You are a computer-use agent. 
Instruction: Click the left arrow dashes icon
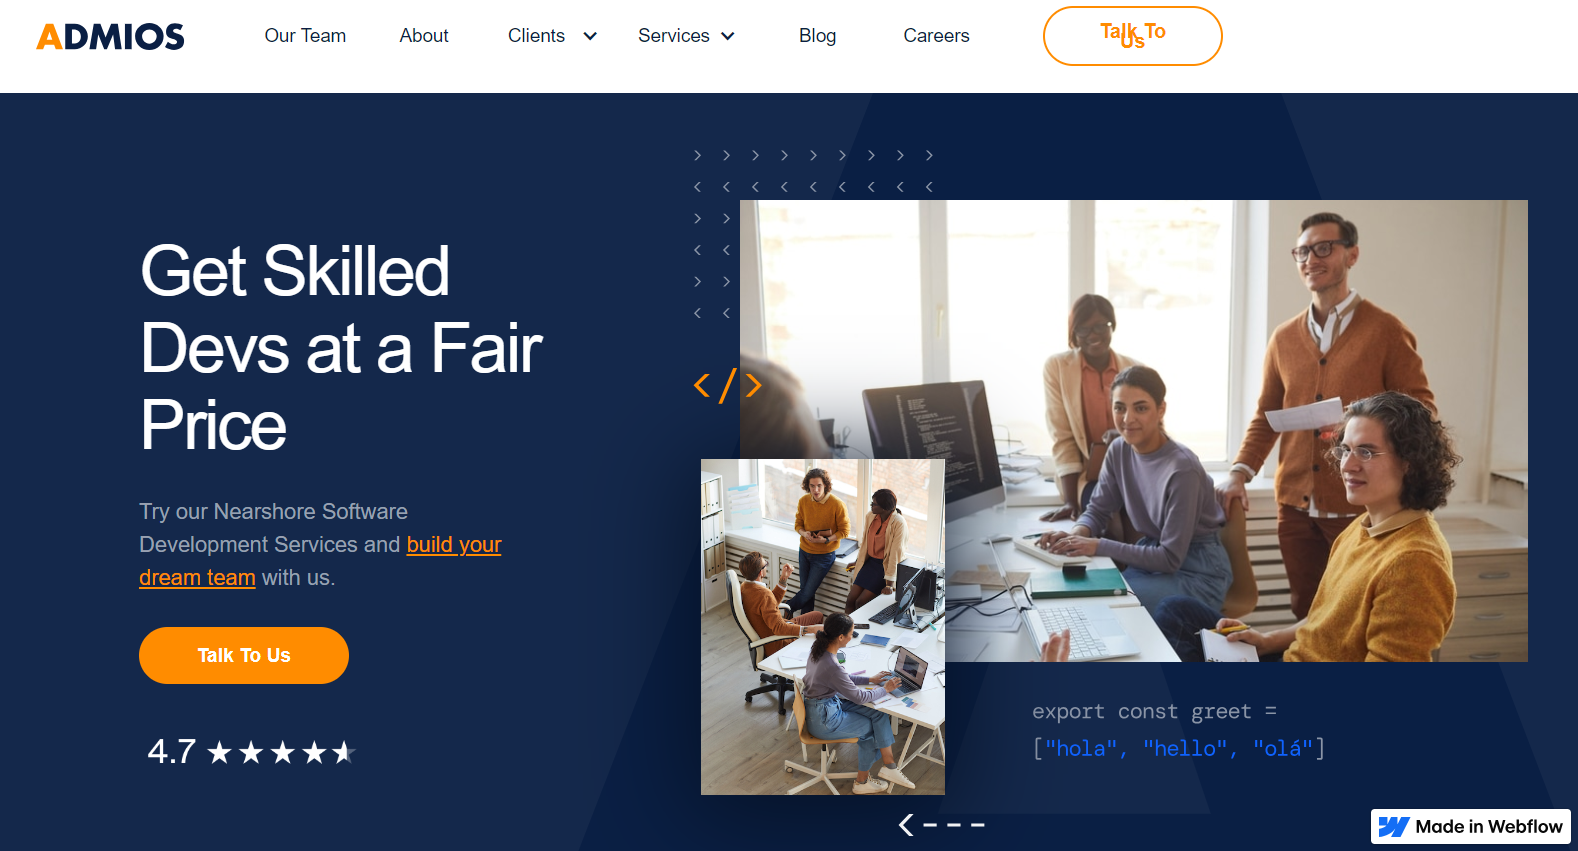click(941, 825)
